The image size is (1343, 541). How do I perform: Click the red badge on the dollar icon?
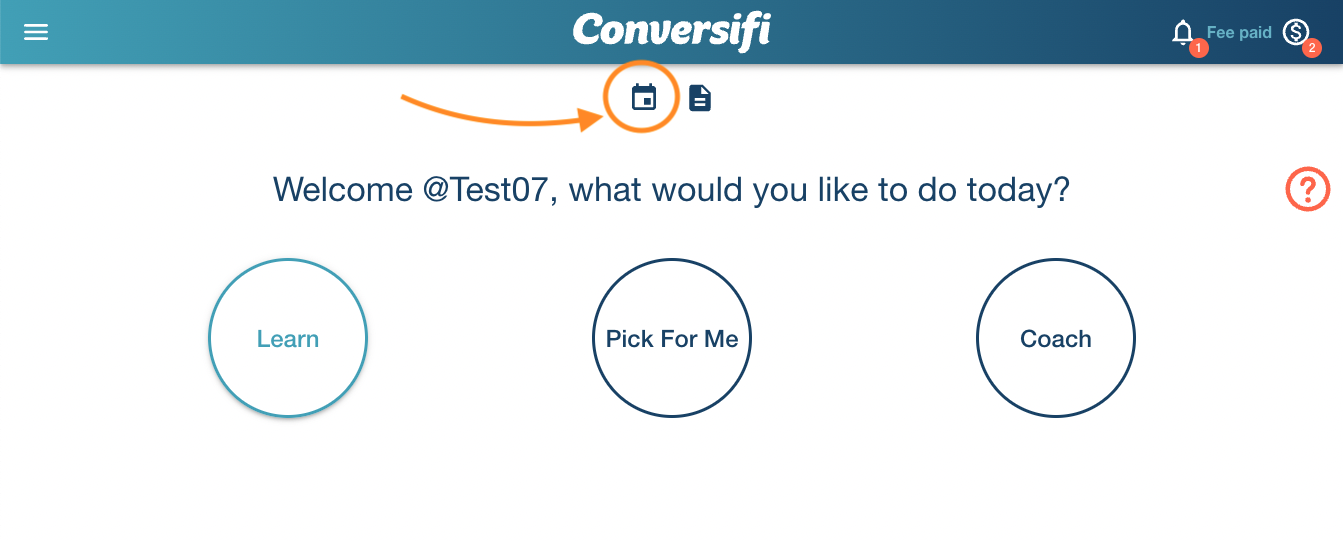1312,47
